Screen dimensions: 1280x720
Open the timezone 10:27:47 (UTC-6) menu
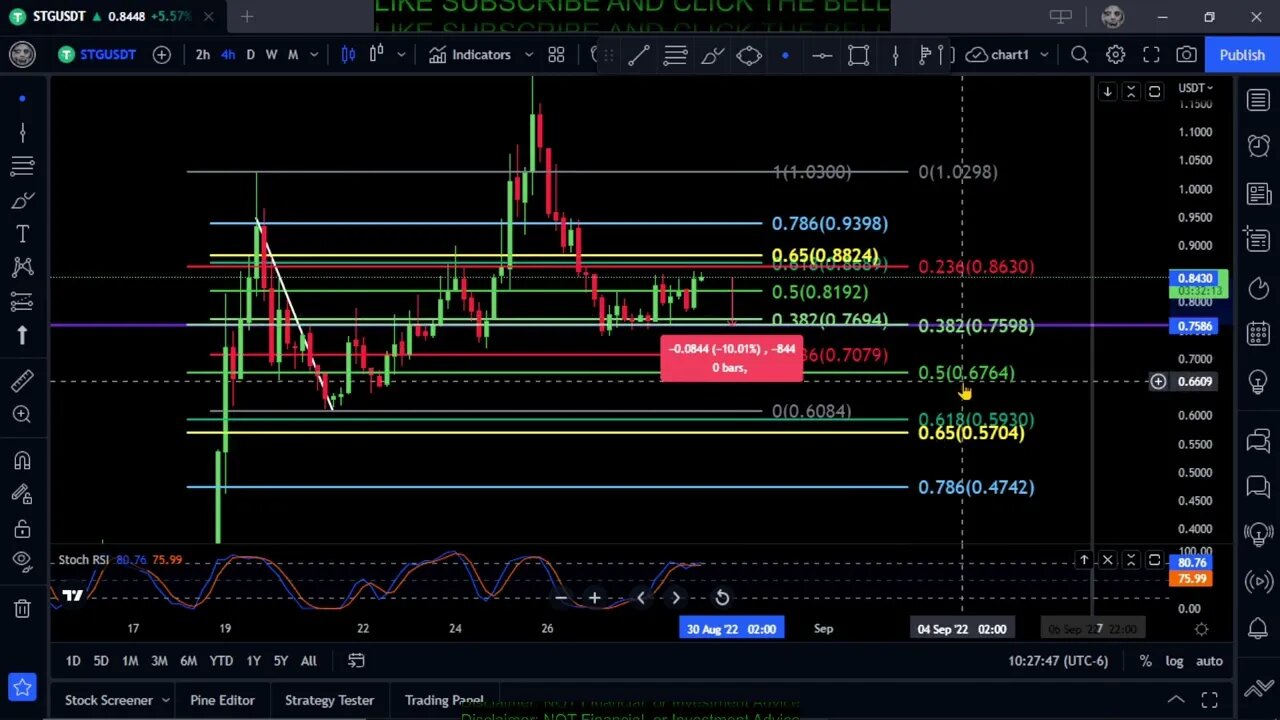pos(1059,661)
